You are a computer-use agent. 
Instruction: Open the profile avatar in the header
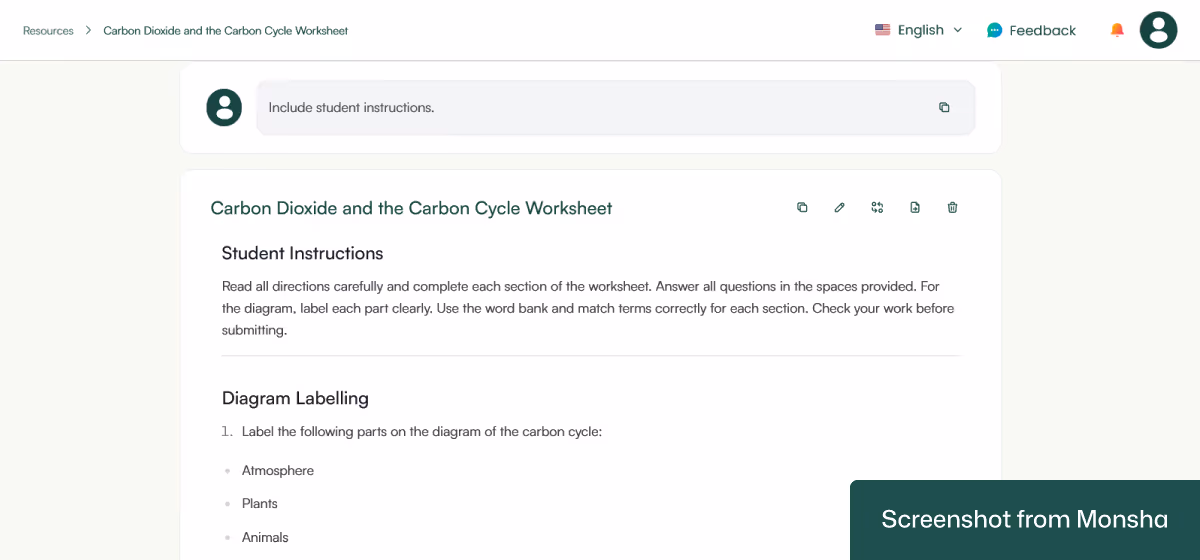coord(1158,30)
